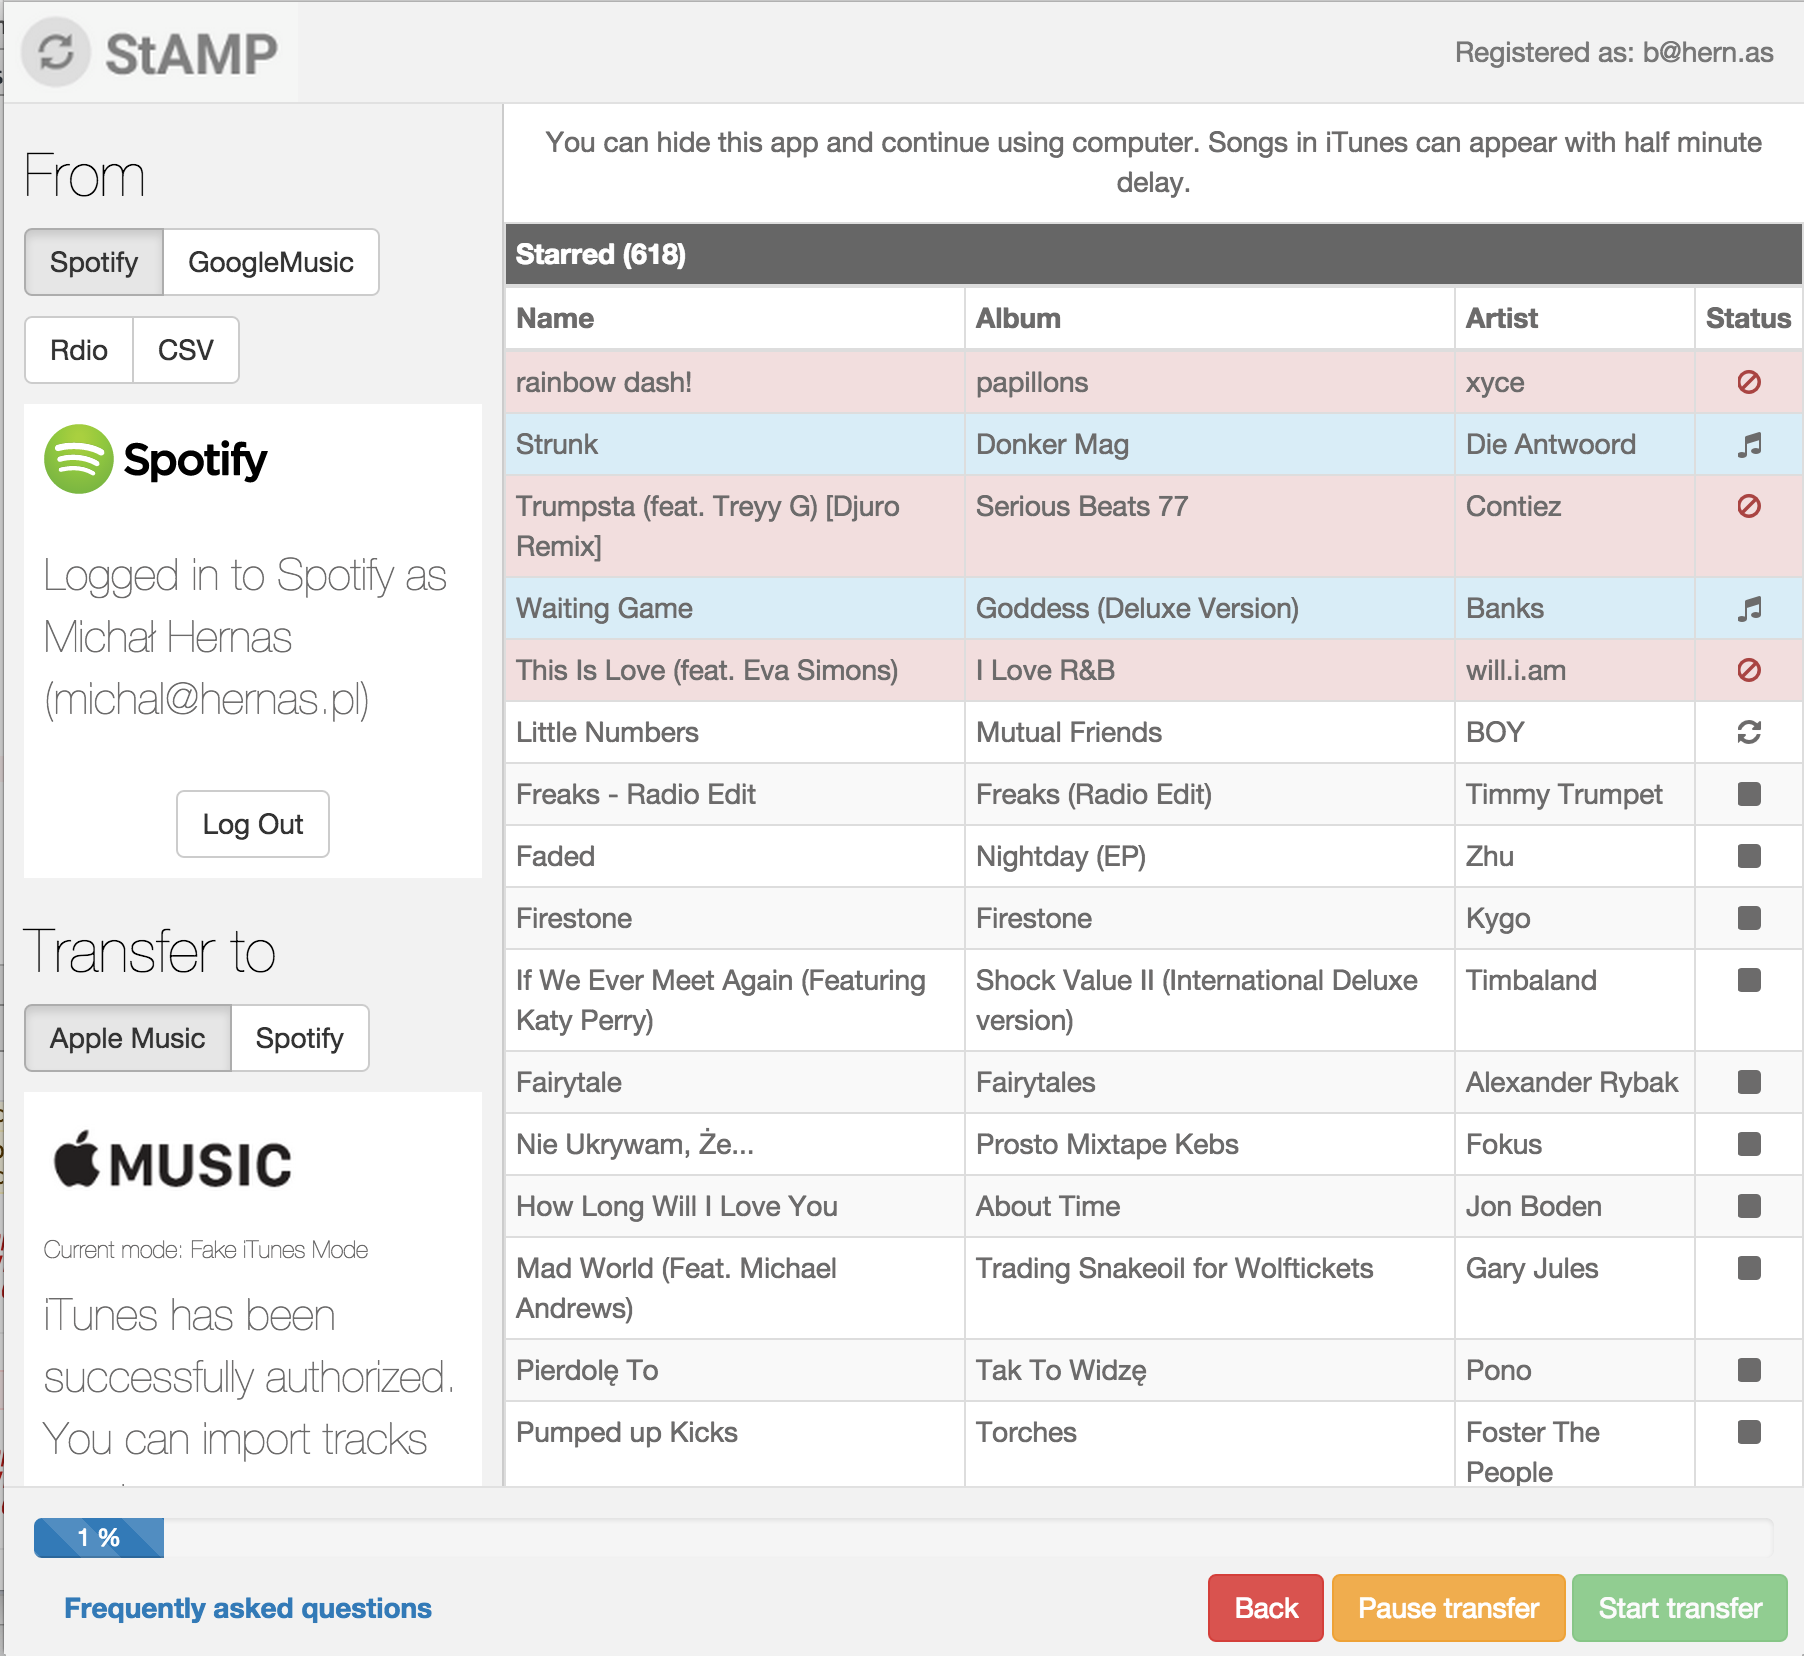This screenshot has width=1804, height=1656.
Task: Log out of Spotify account
Action: [x=253, y=824]
